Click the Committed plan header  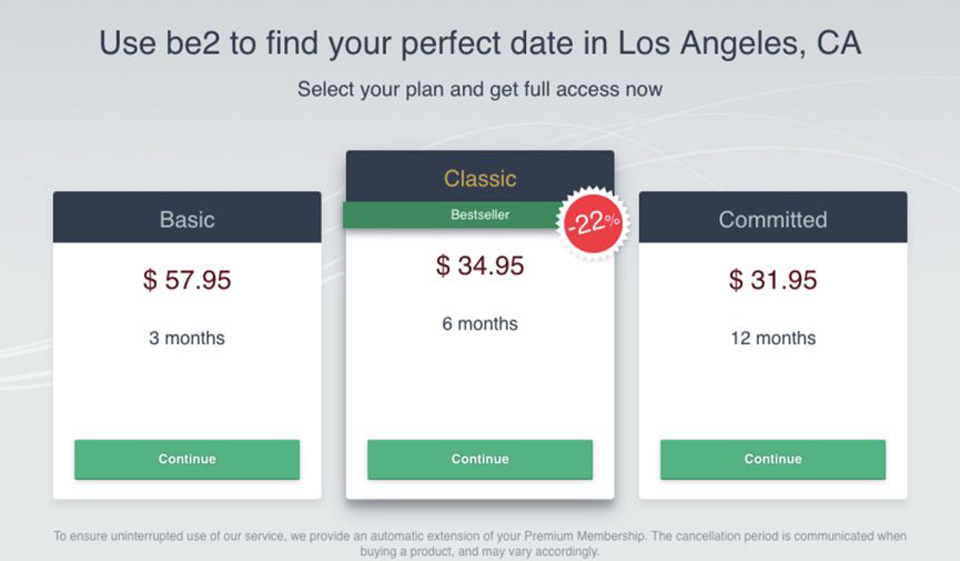pos(773,218)
